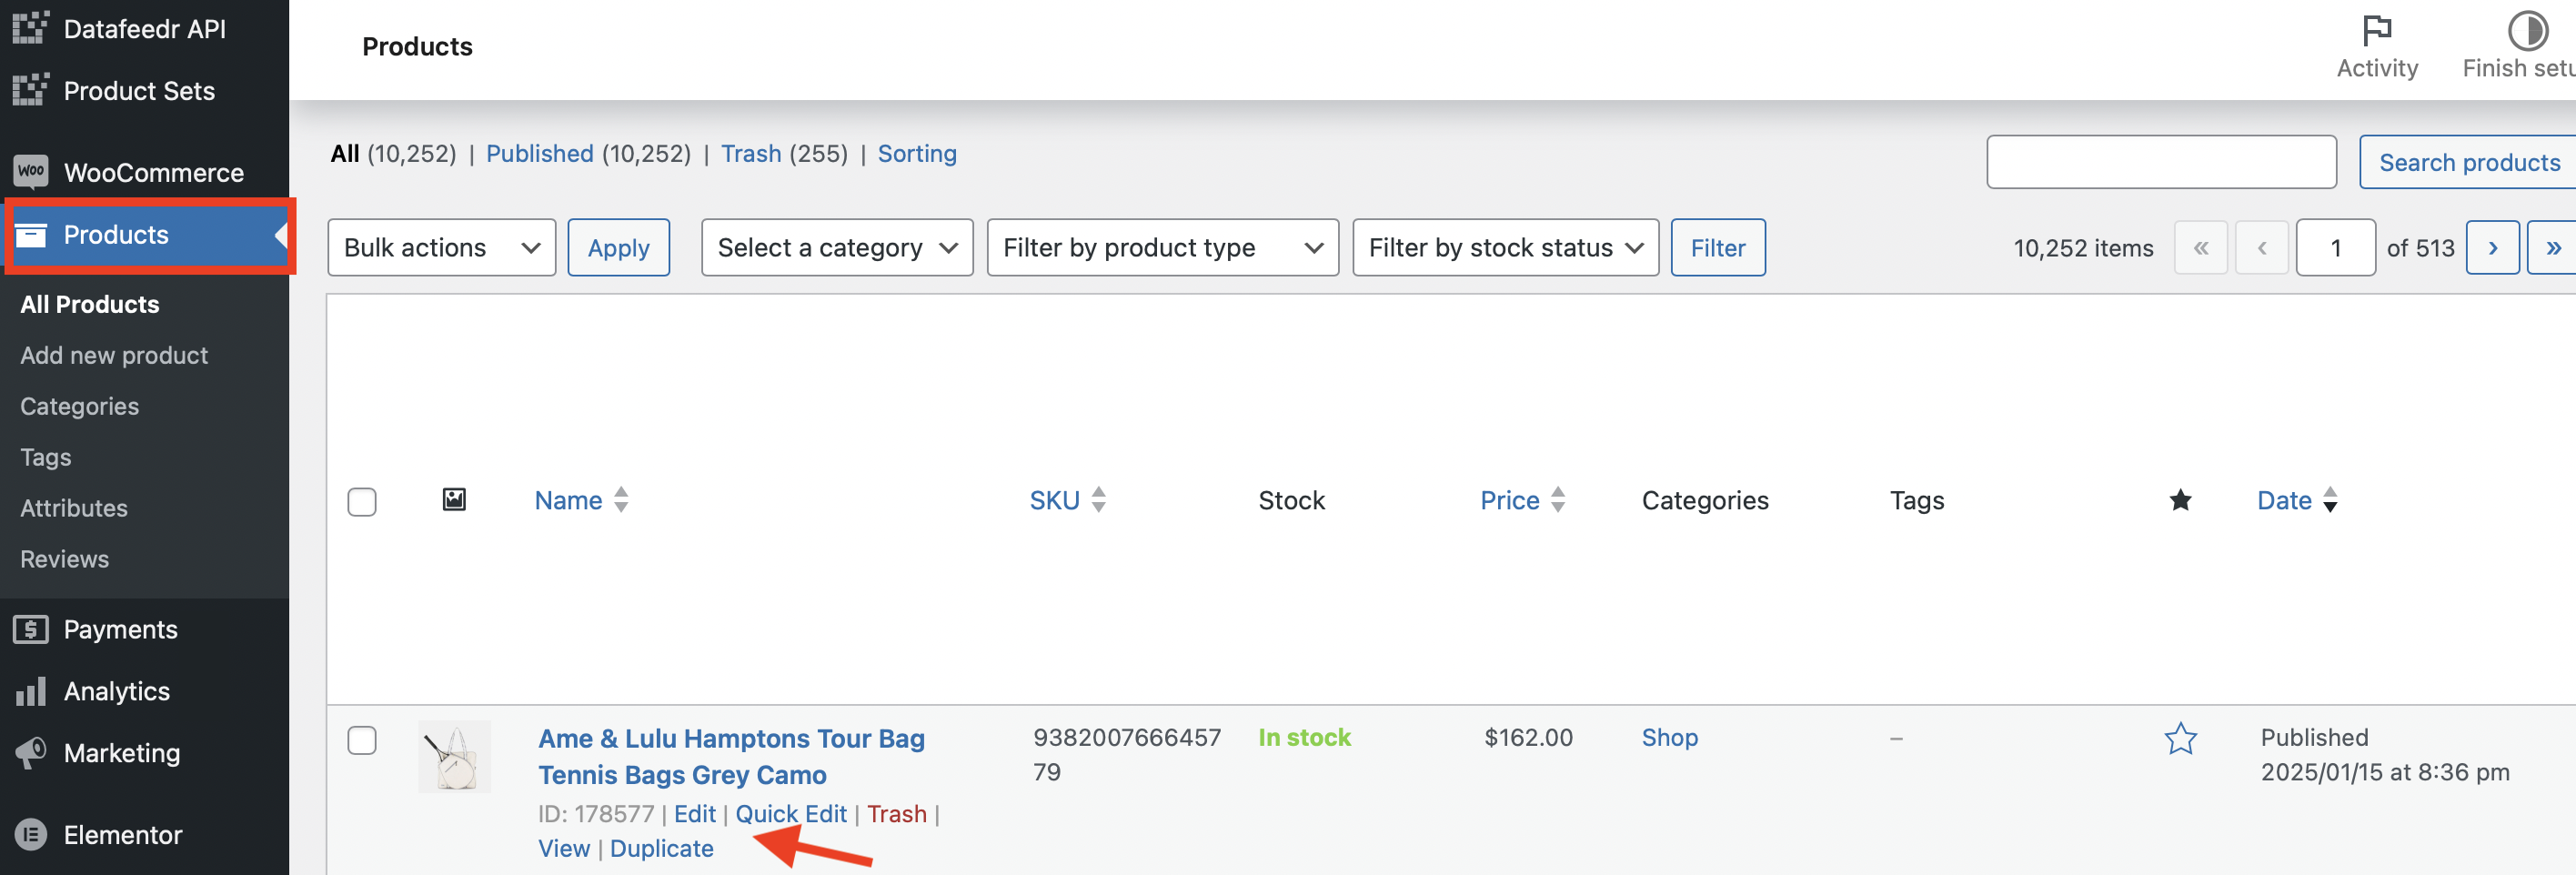Click the Apply bulk action button
This screenshot has height=875, width=2576.
[618, 247]
